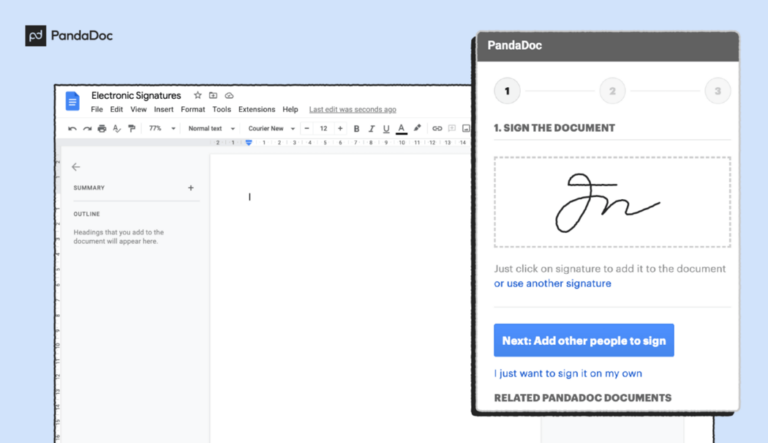Check the cloud save status icon
The width and height of the screenshot is (768, 443).
pos(229,95)
